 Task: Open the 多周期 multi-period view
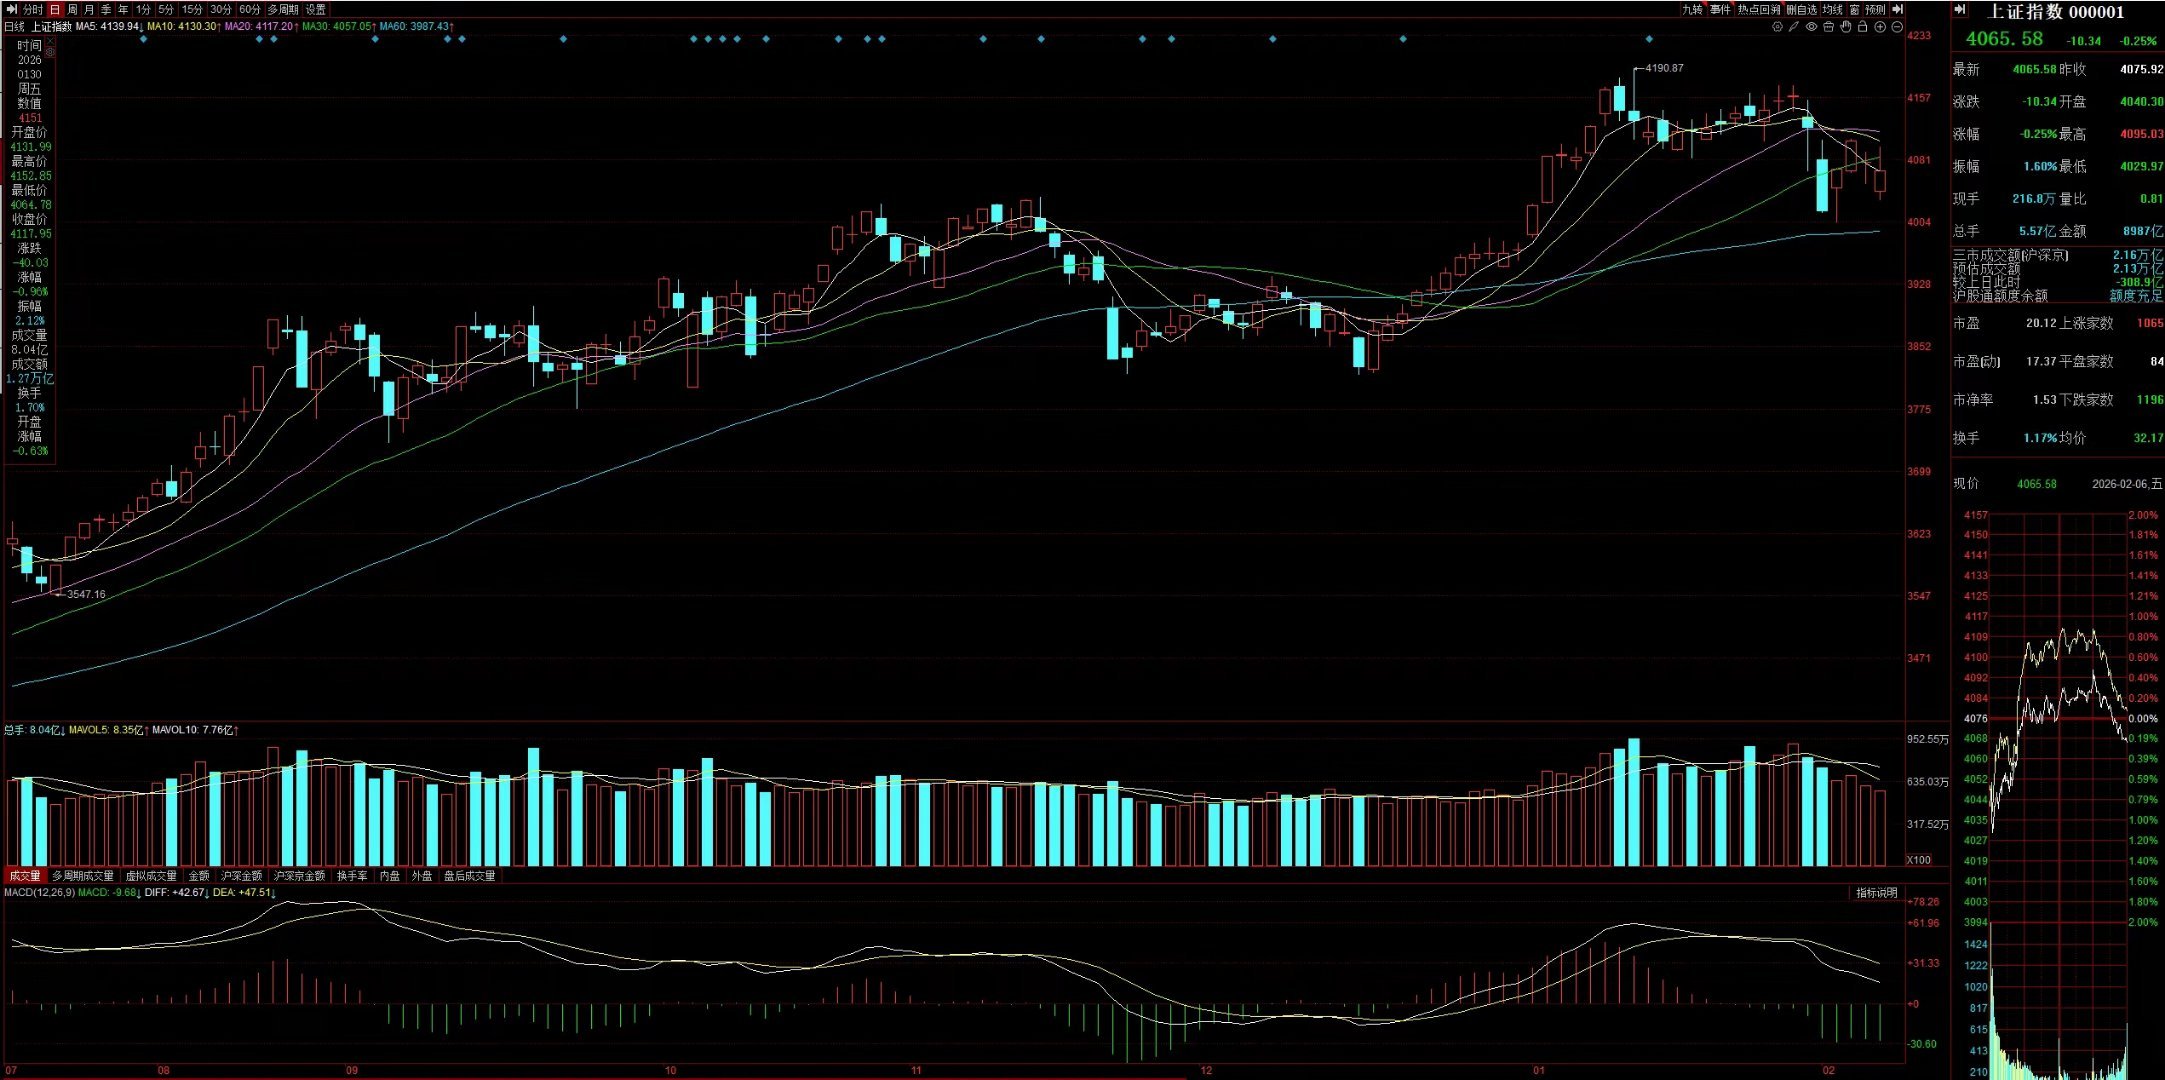[283, 9]
